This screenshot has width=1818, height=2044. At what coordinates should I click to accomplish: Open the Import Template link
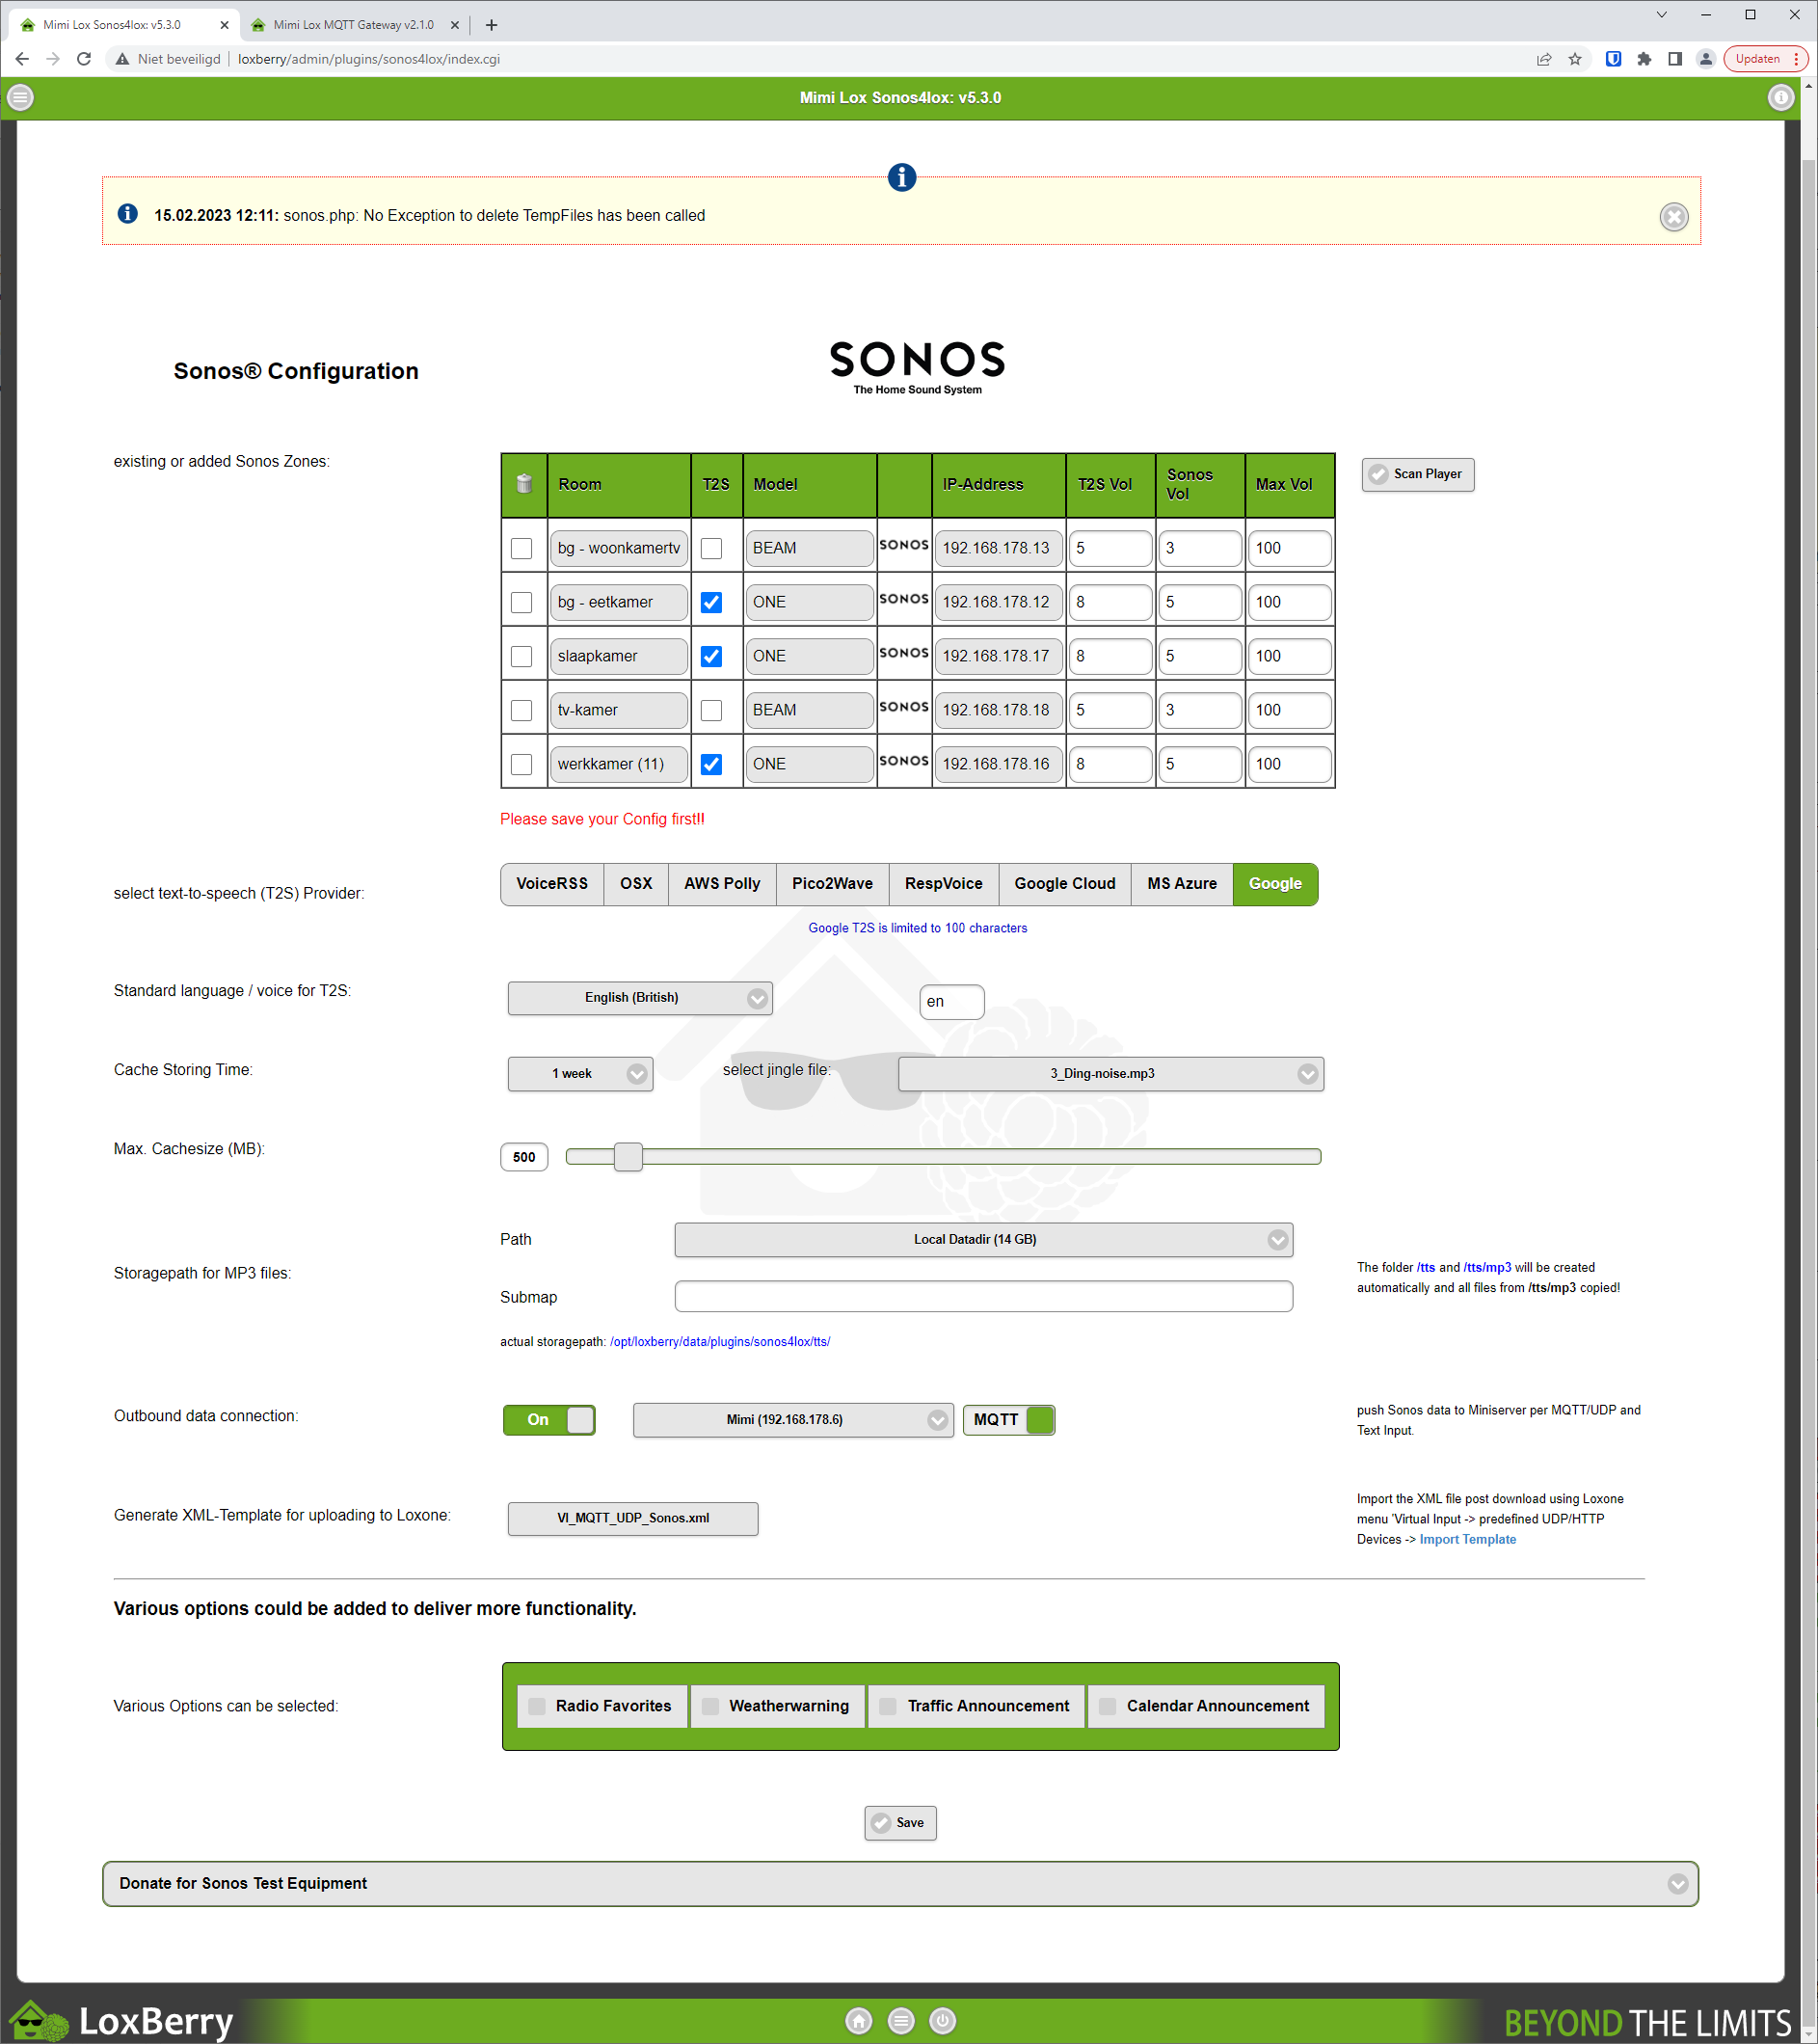click(x=1467, y=1540)
